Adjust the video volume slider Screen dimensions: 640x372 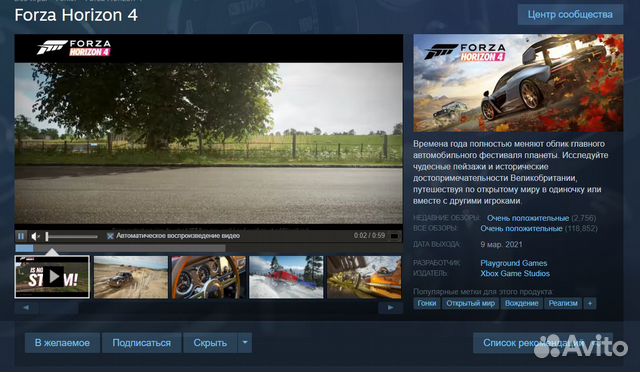(72, 236)
